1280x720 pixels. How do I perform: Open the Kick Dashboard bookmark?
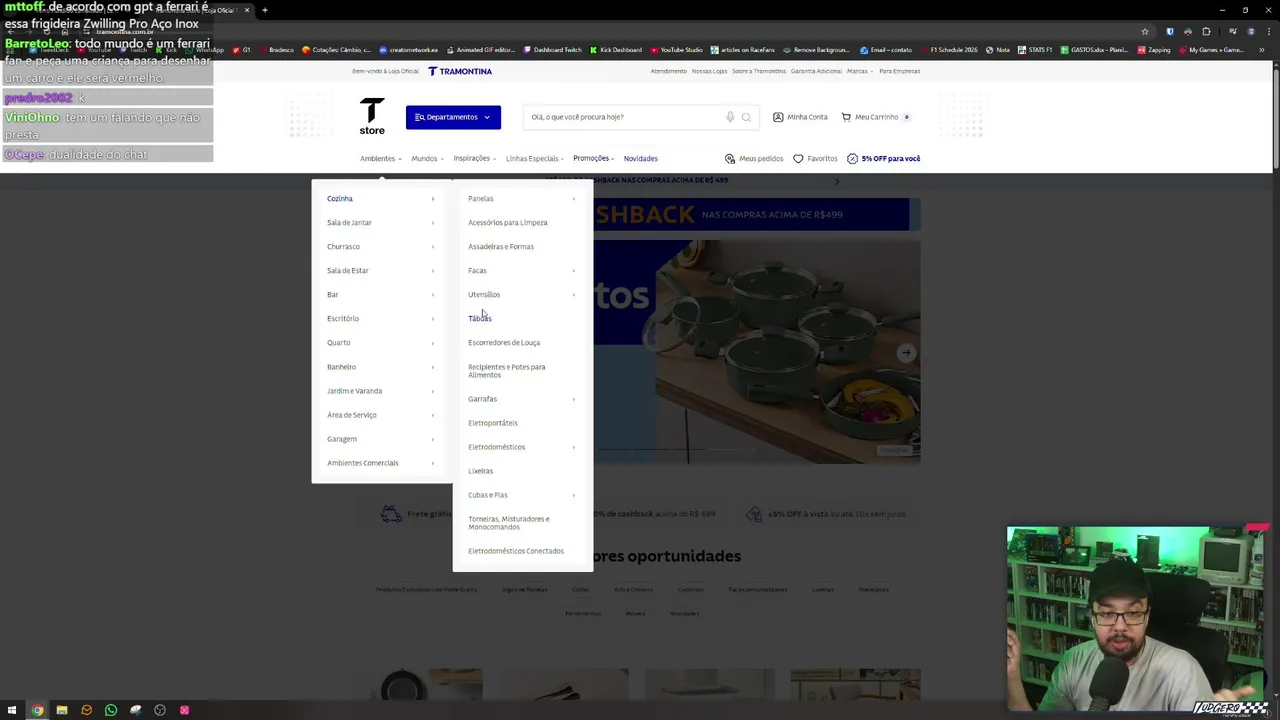(x=616, y=50)
